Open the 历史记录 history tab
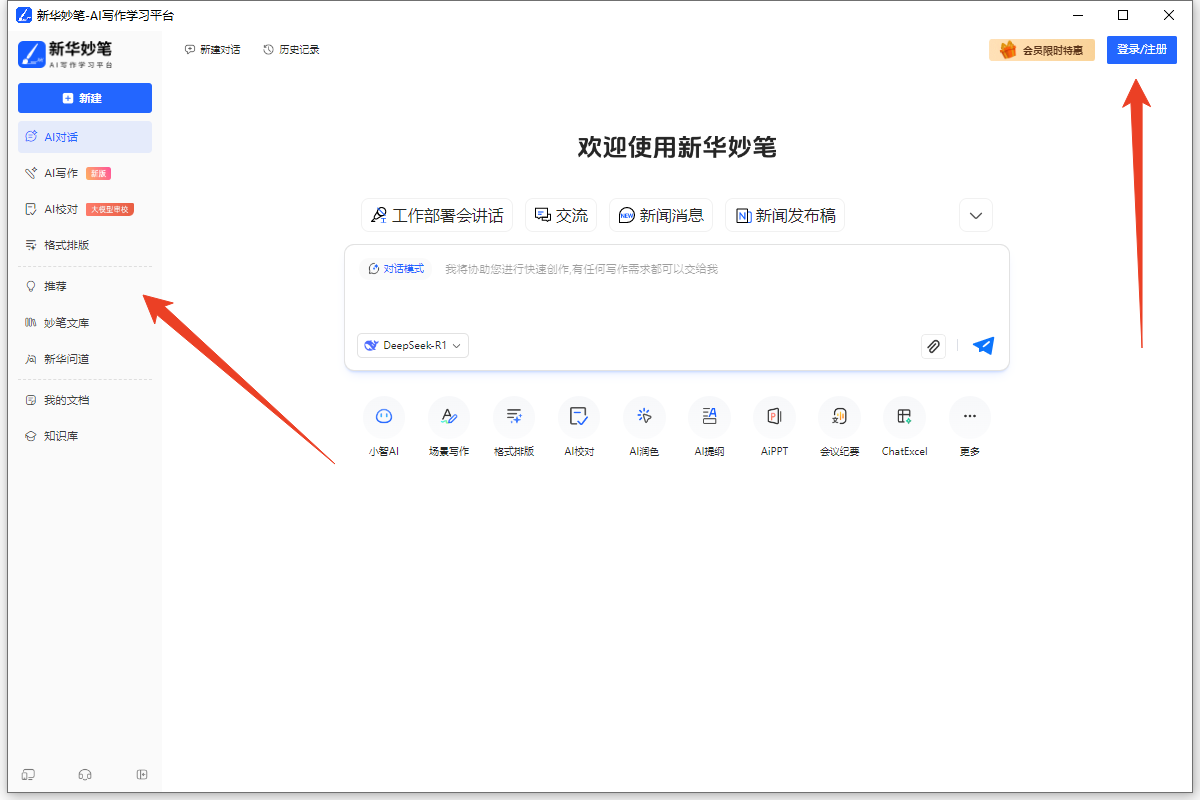The image size is (1200, 800). (290, 48)
